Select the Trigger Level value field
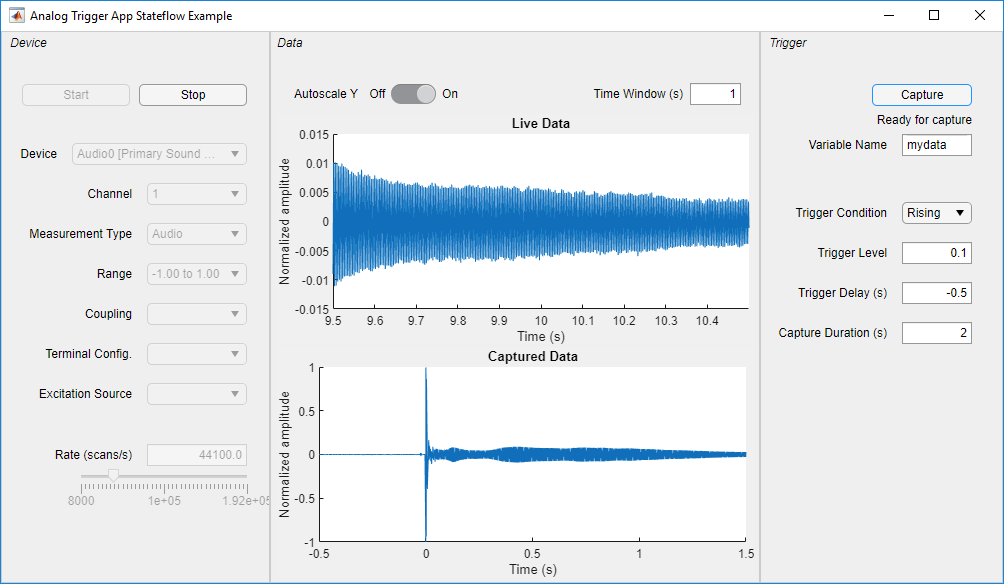This screenshot has height=584, width=1004. 936,252
